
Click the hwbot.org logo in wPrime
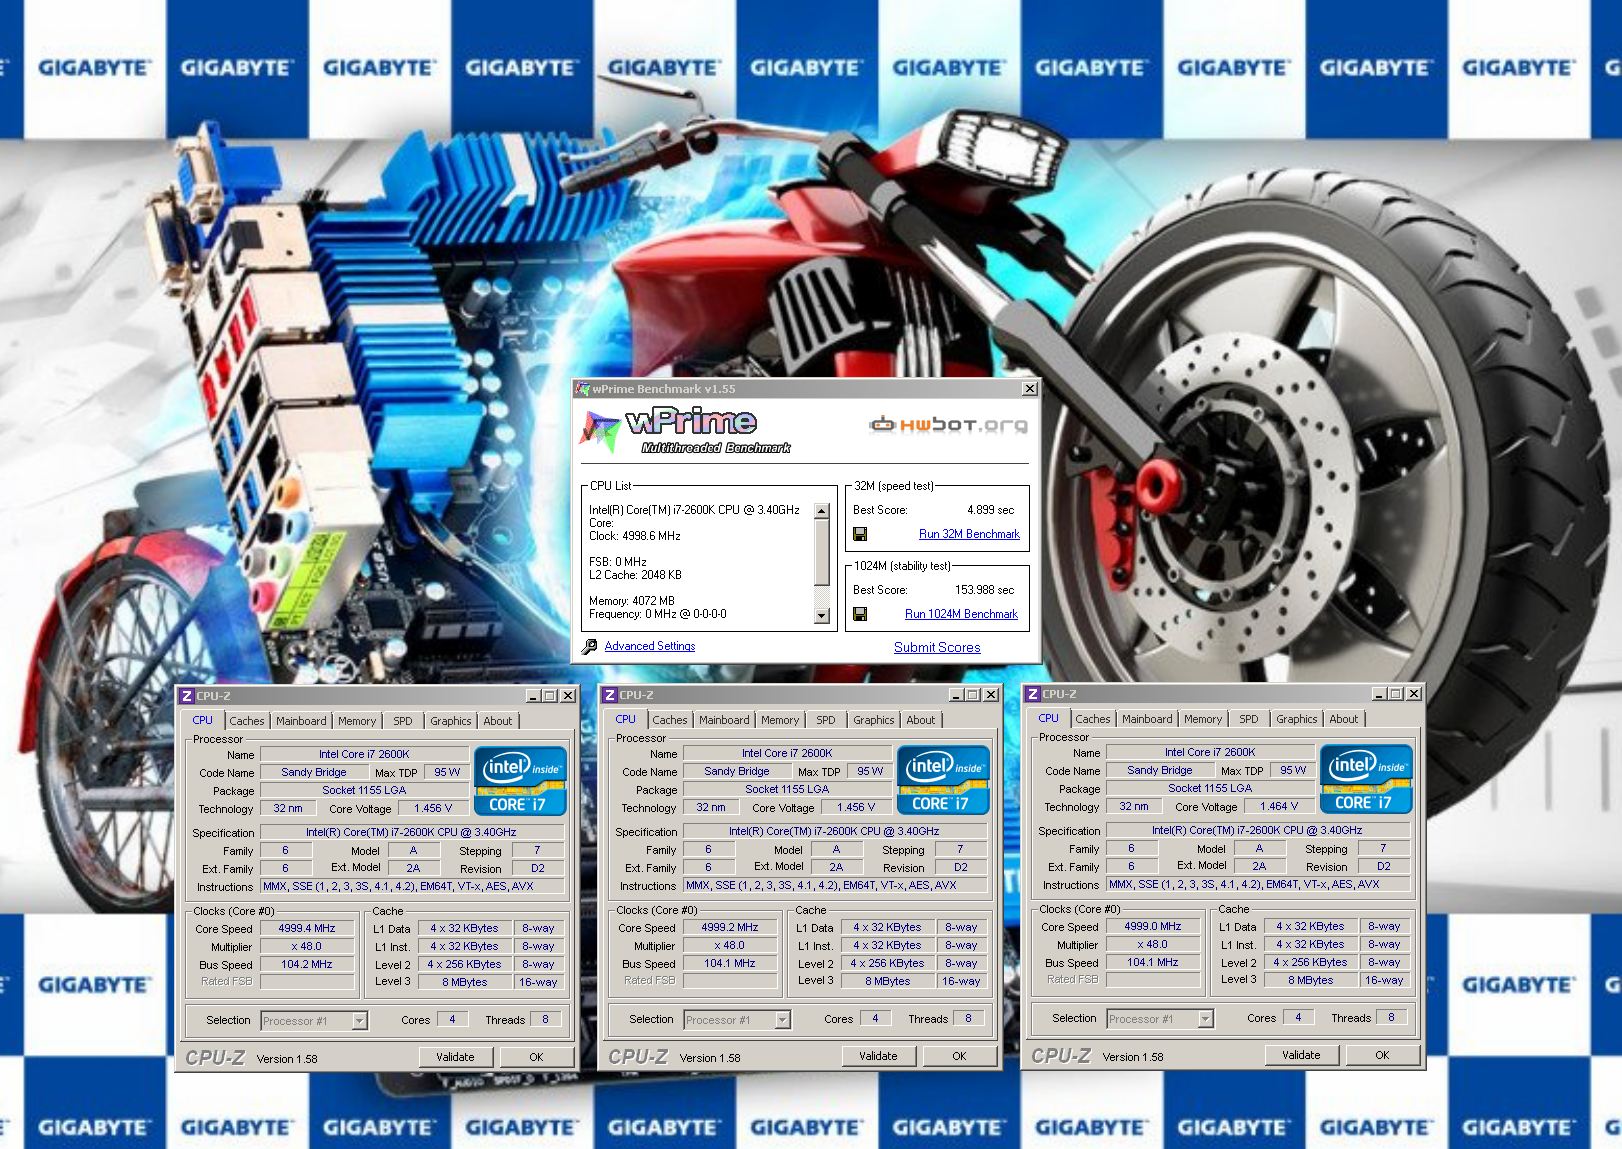click(x=948, y=424)
